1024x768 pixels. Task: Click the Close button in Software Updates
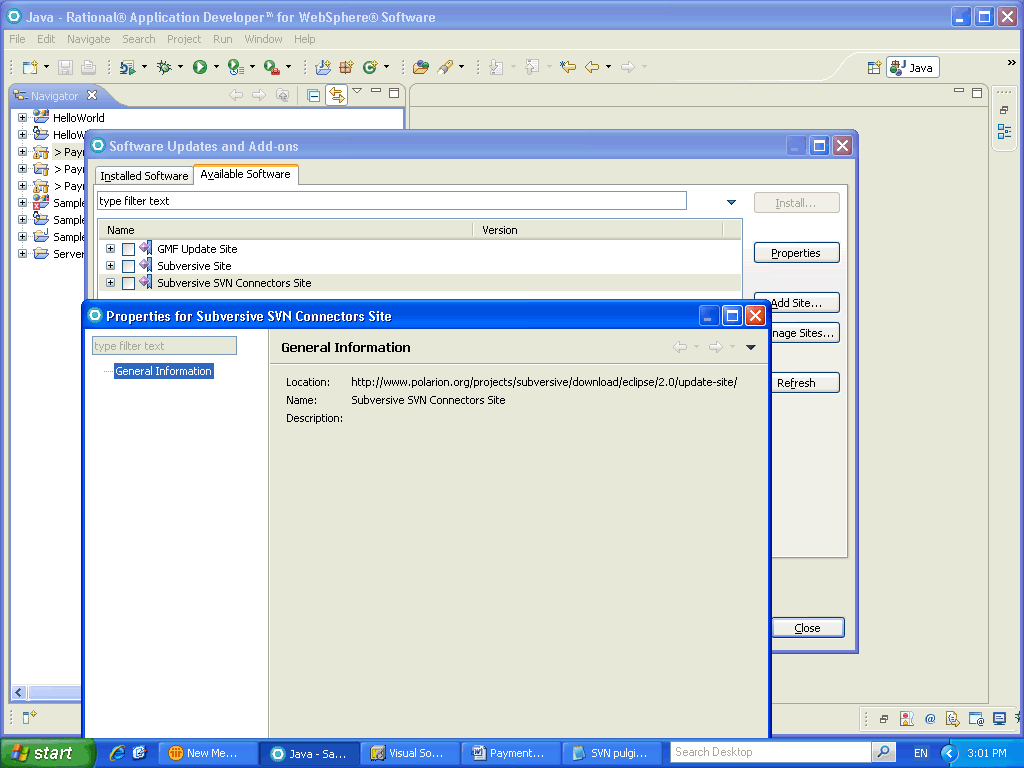[808, 628]
